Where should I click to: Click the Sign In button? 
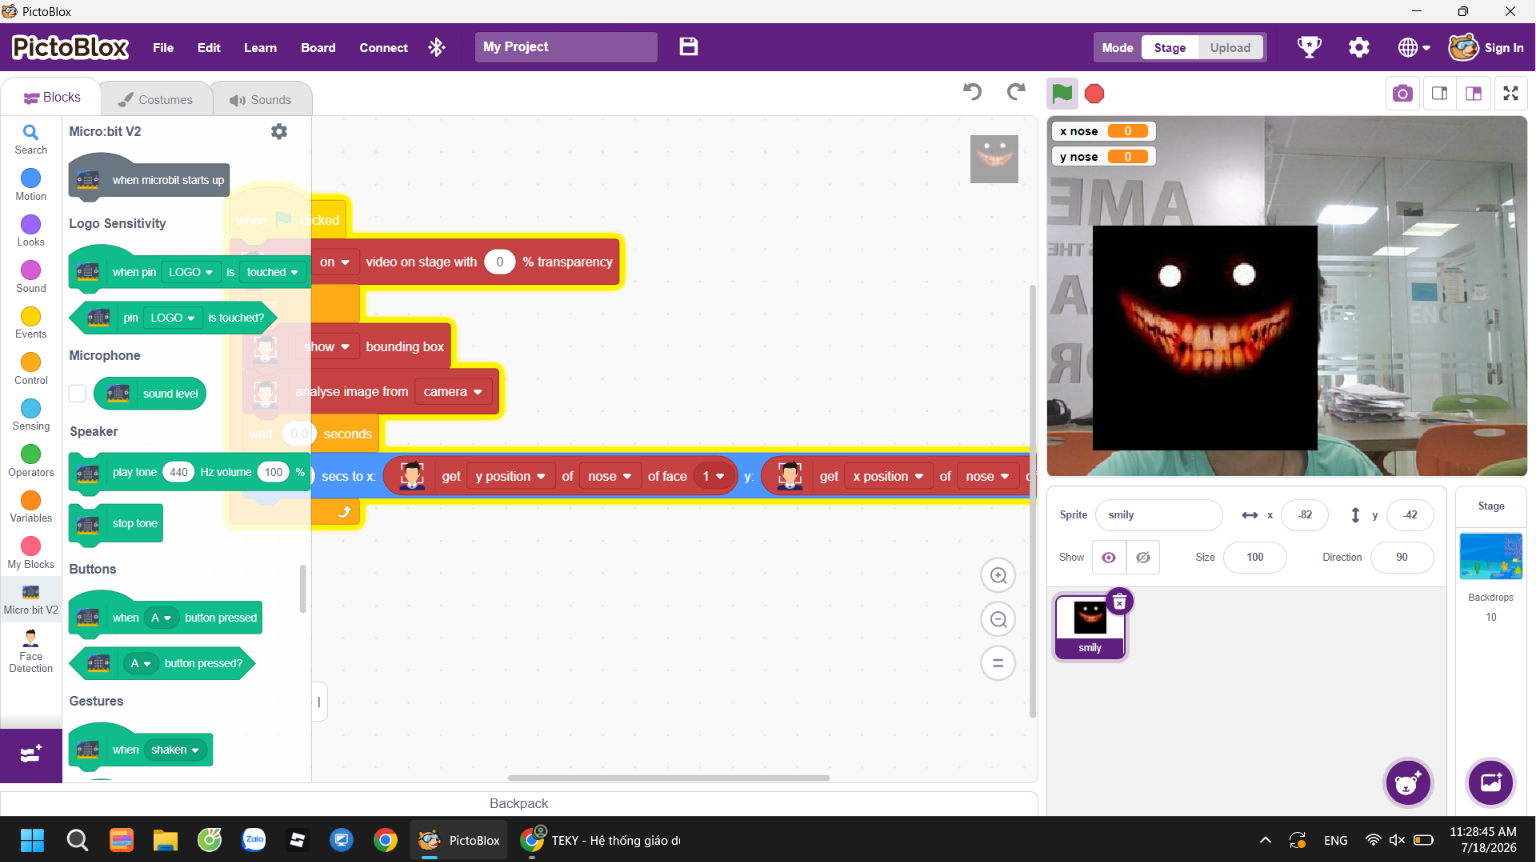point(1487,47)
